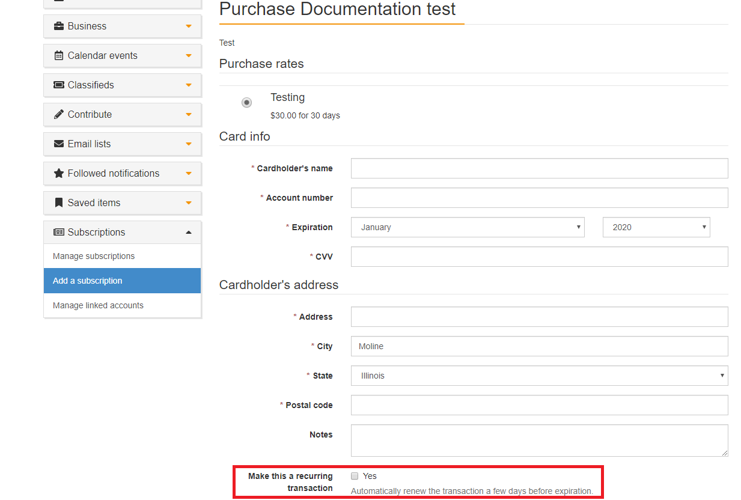Click the Business briefcase icon
The width and height of the screenshot is (741, 500).
click(x=59, y=26)
